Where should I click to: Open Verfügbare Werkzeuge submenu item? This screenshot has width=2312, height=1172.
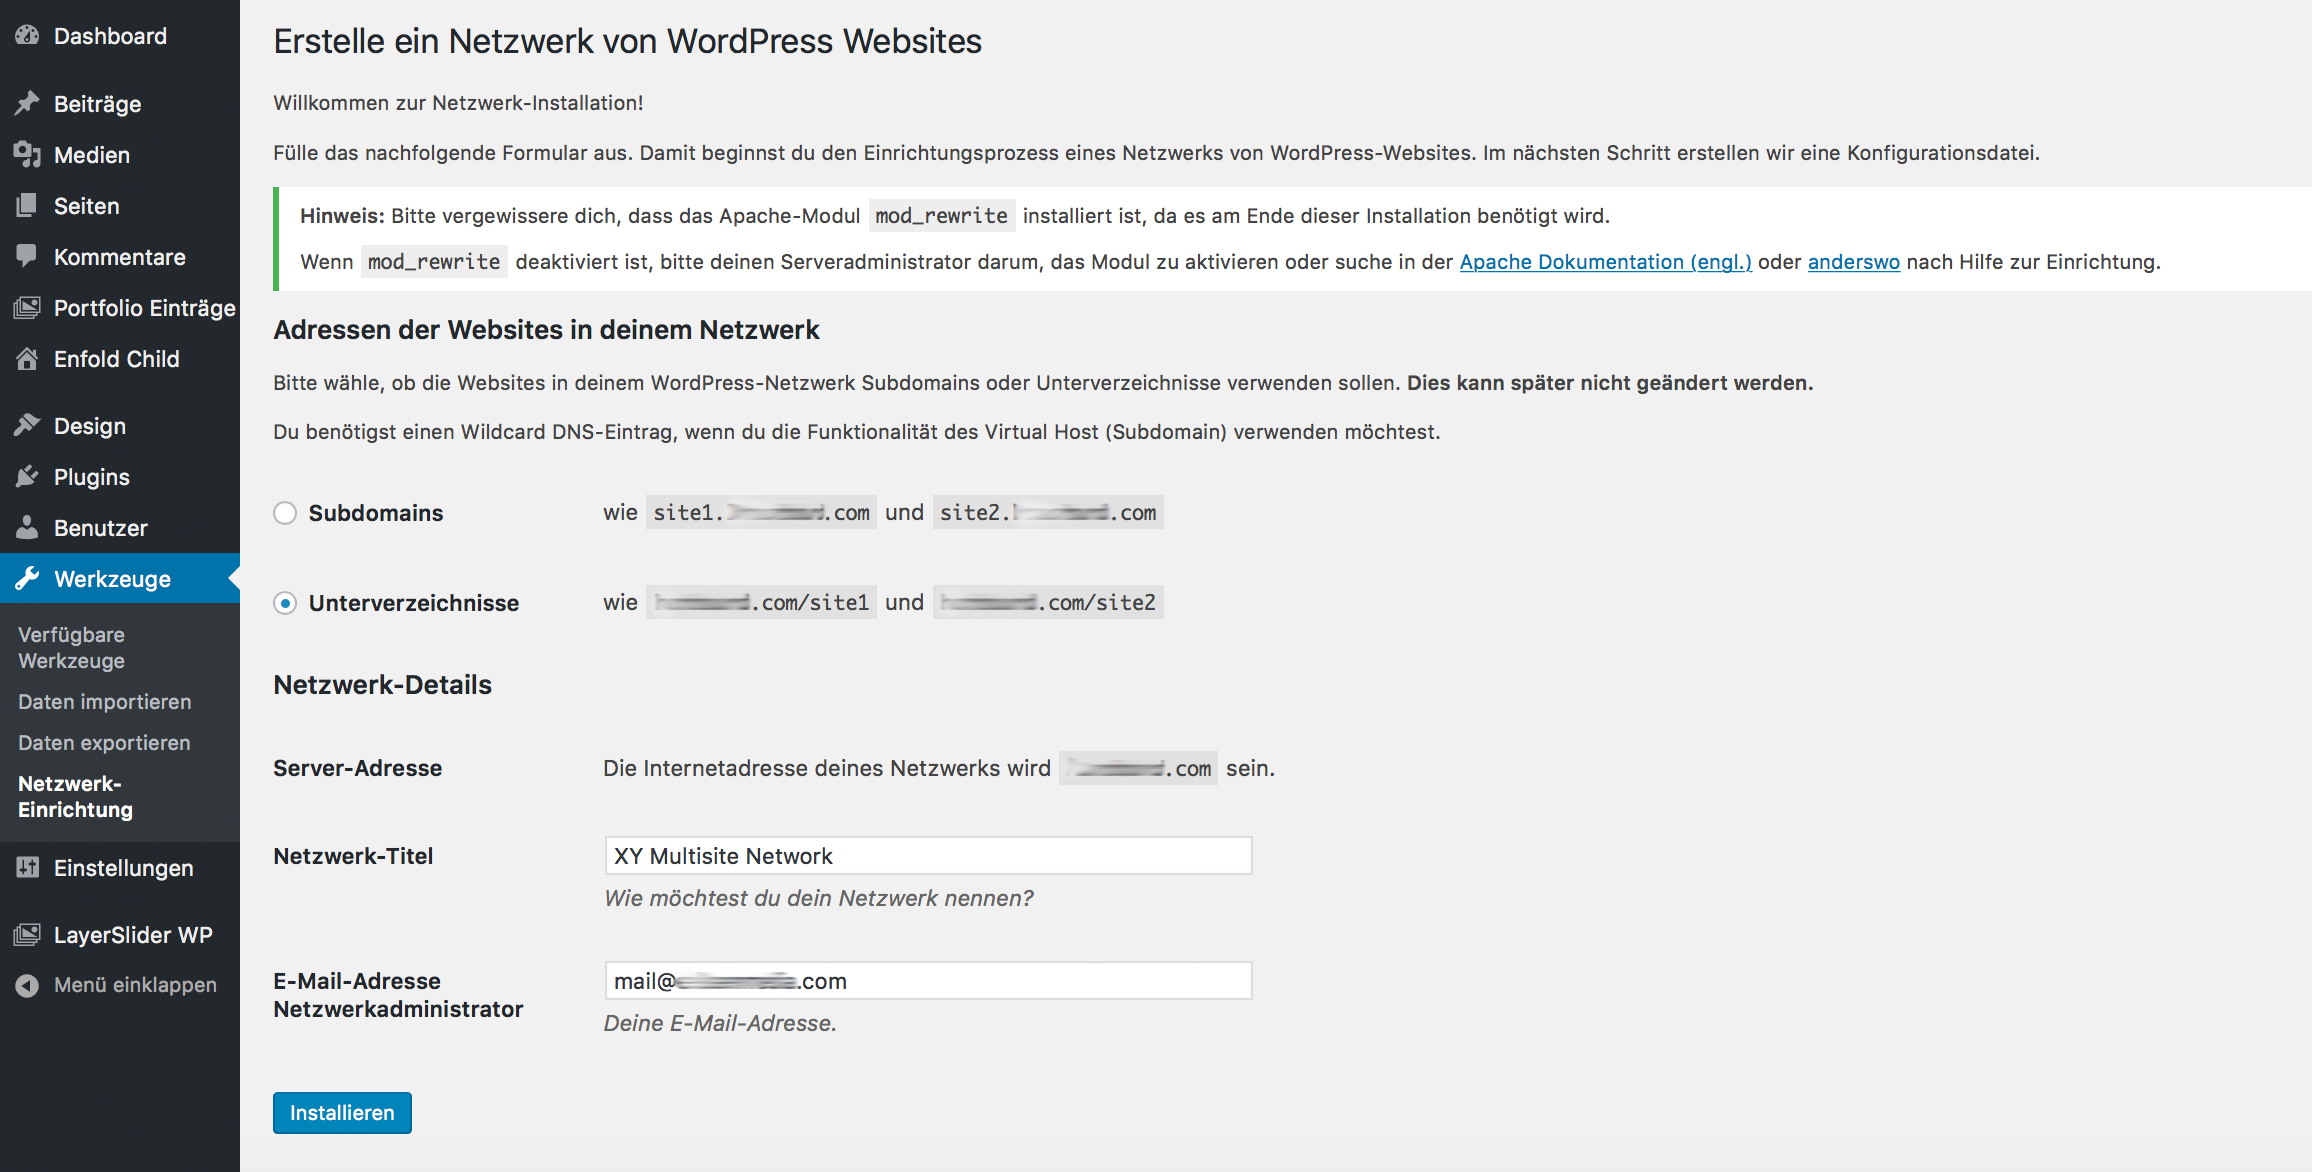[x=71, y=648]
